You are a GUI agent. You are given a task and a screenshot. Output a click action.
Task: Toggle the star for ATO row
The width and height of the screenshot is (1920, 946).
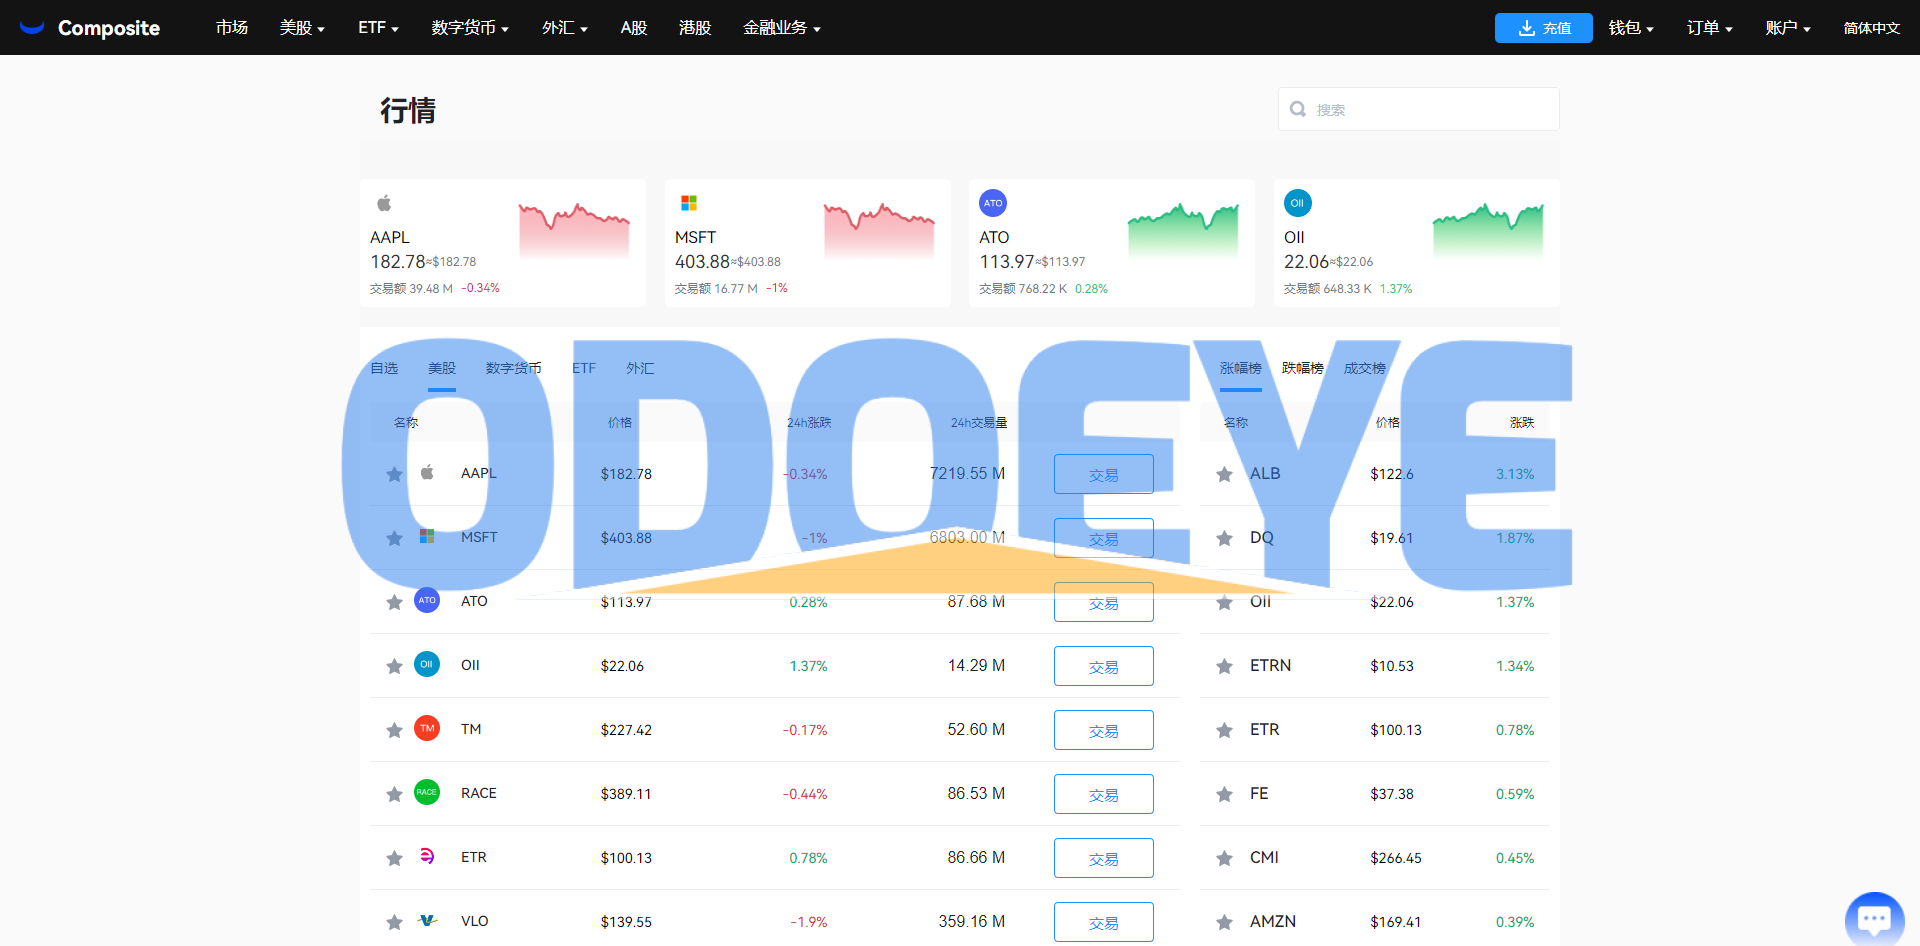click(394, 602)
